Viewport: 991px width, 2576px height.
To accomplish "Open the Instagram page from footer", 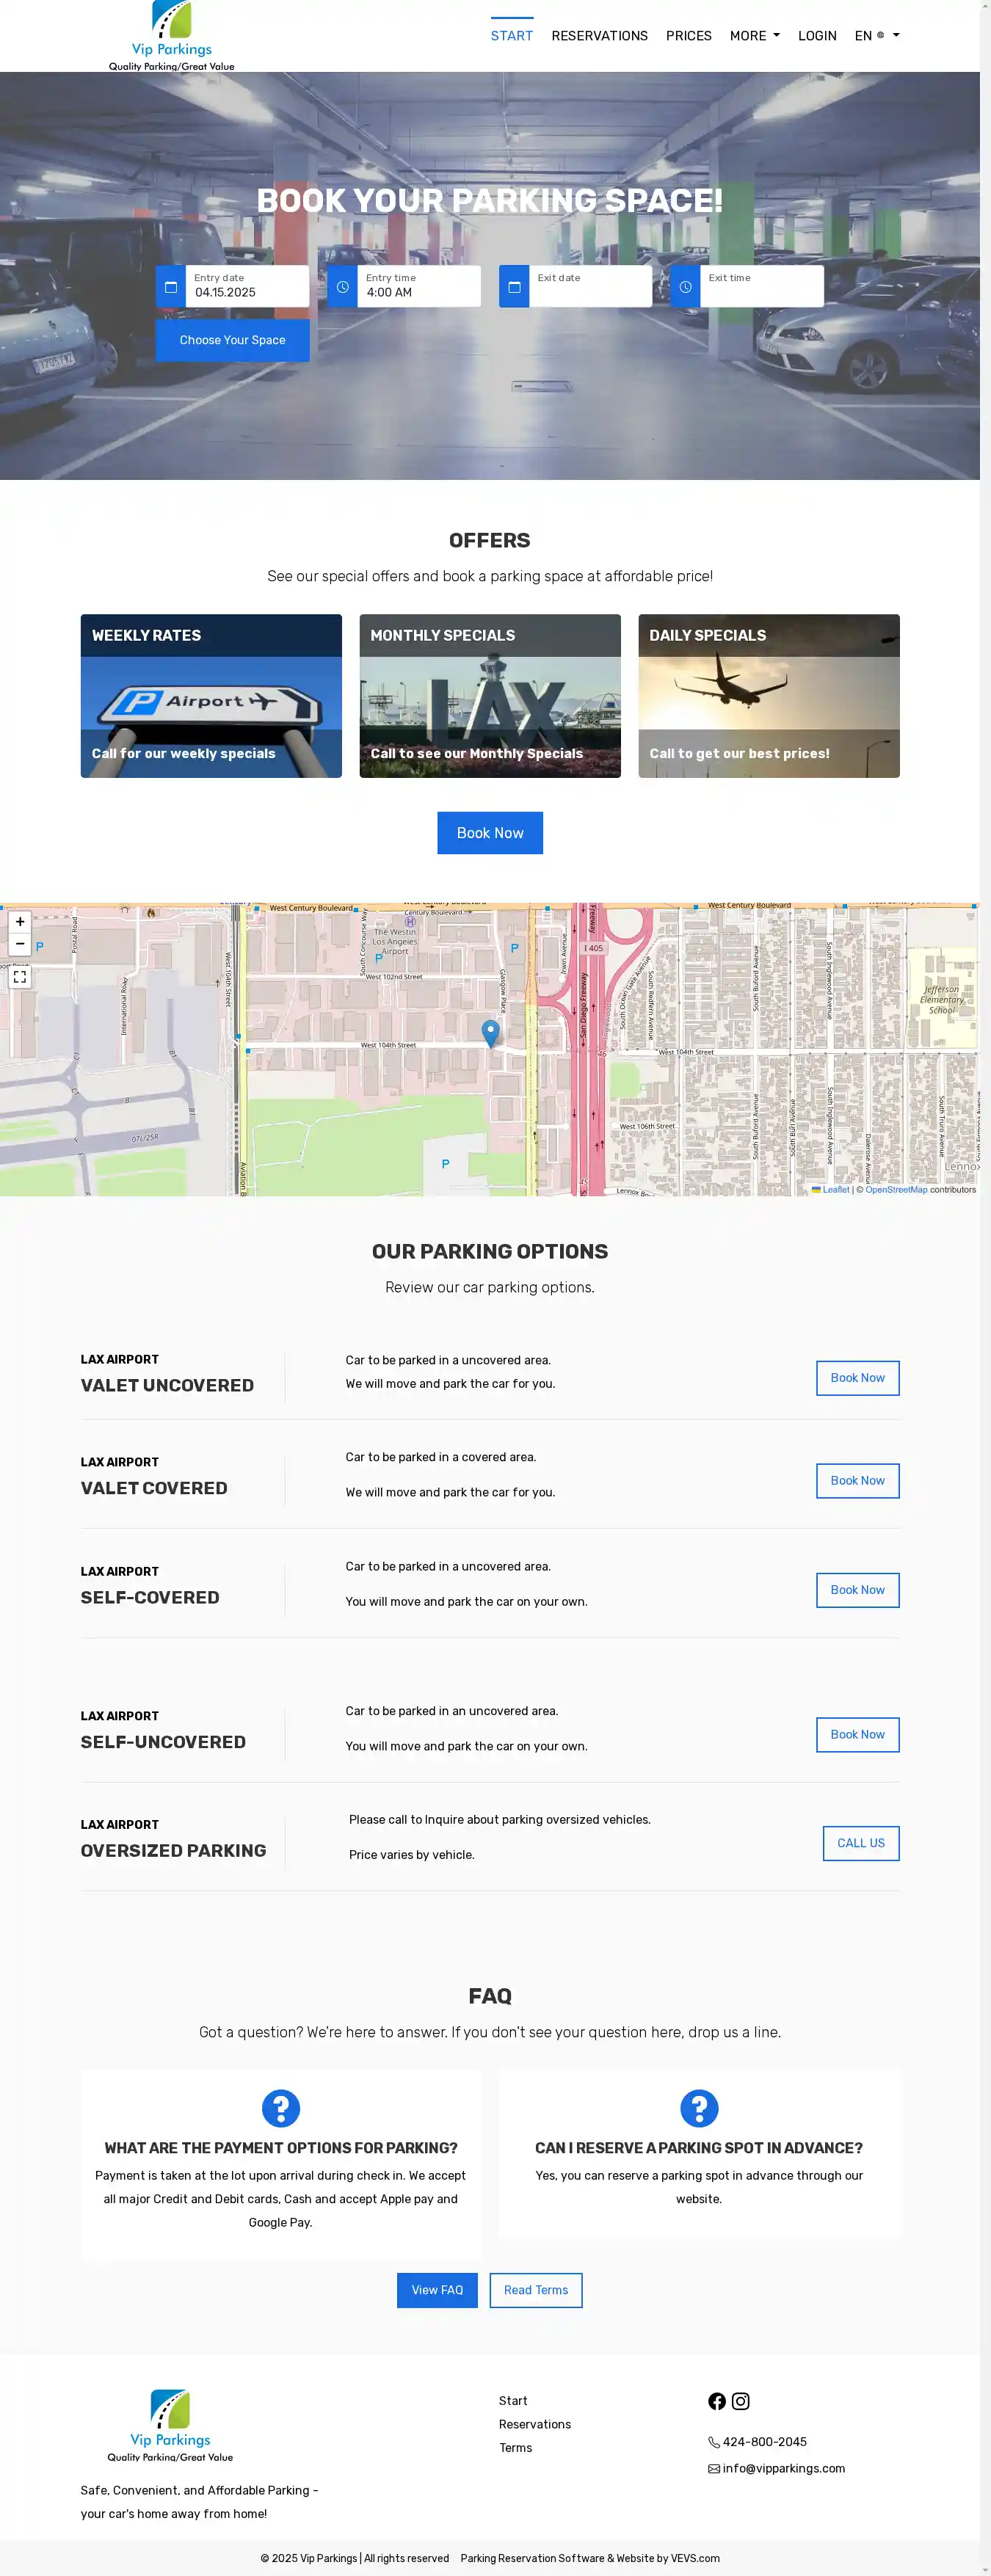I will click(741, 2401).
